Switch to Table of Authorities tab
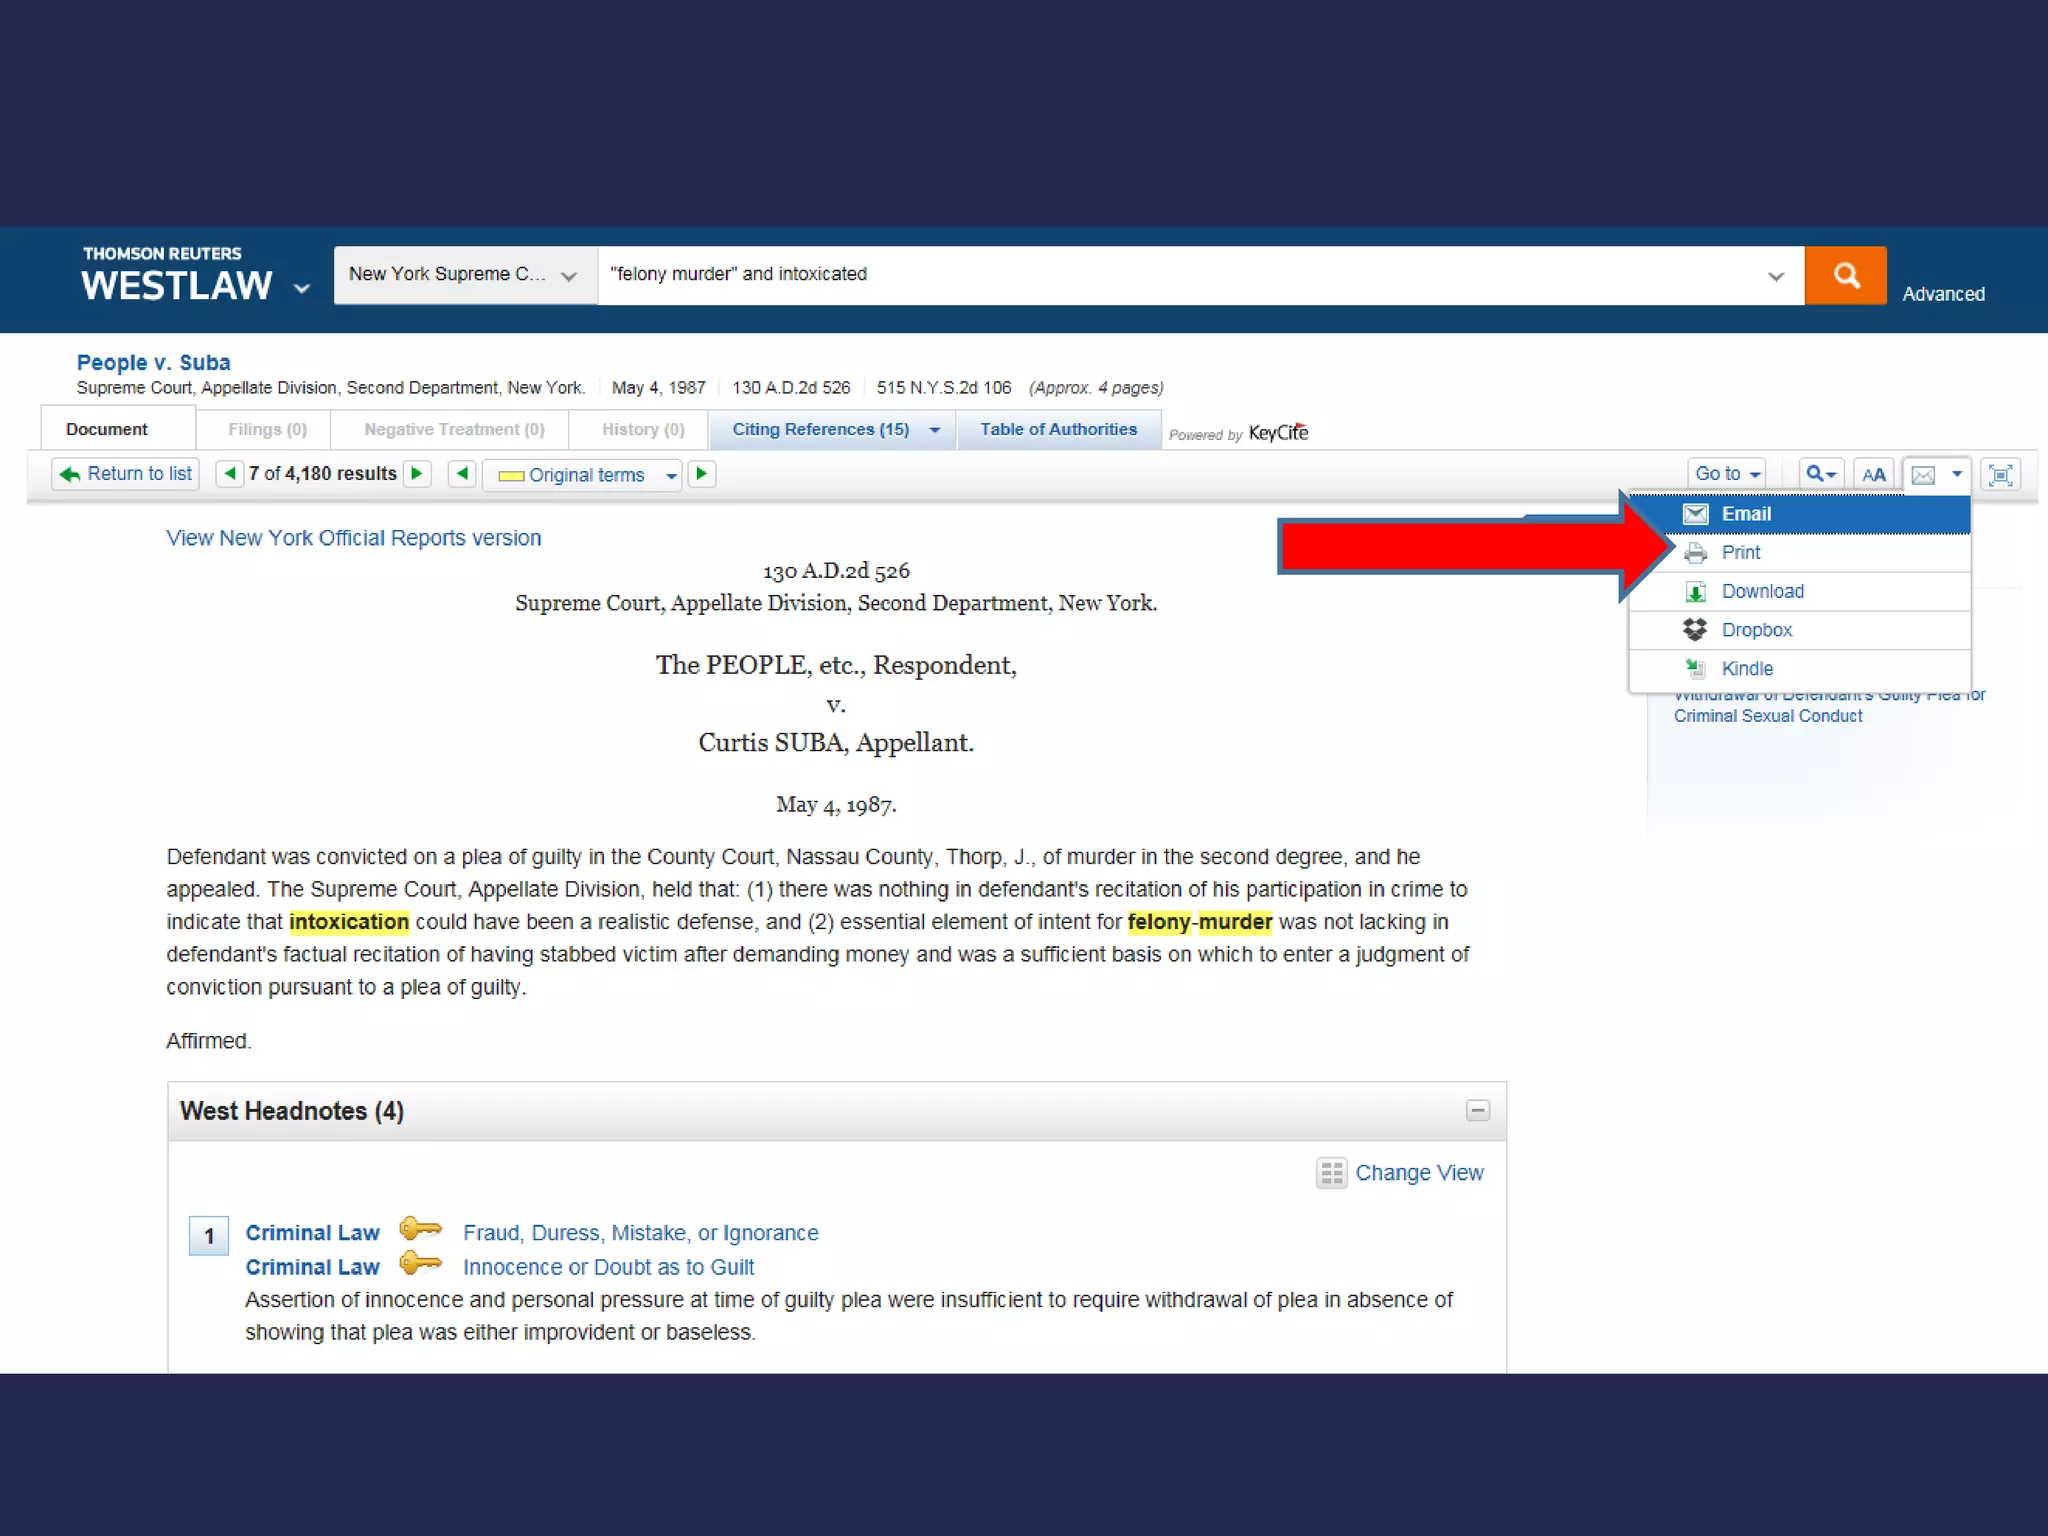 click(1058, 430)
